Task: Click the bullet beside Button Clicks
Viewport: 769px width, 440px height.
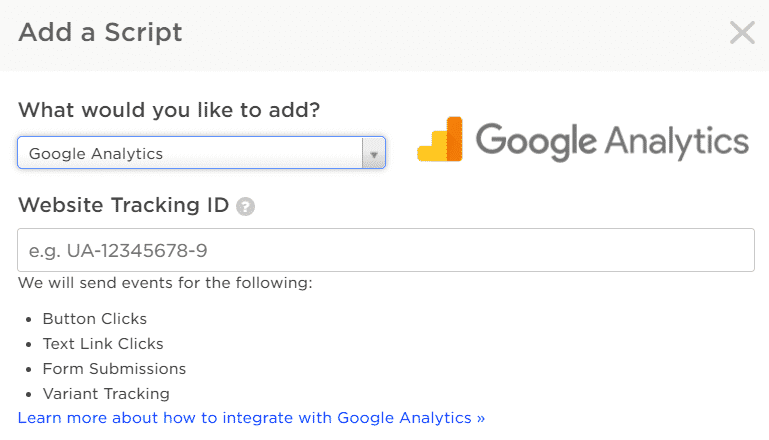Action: click(x=29, y=320)
